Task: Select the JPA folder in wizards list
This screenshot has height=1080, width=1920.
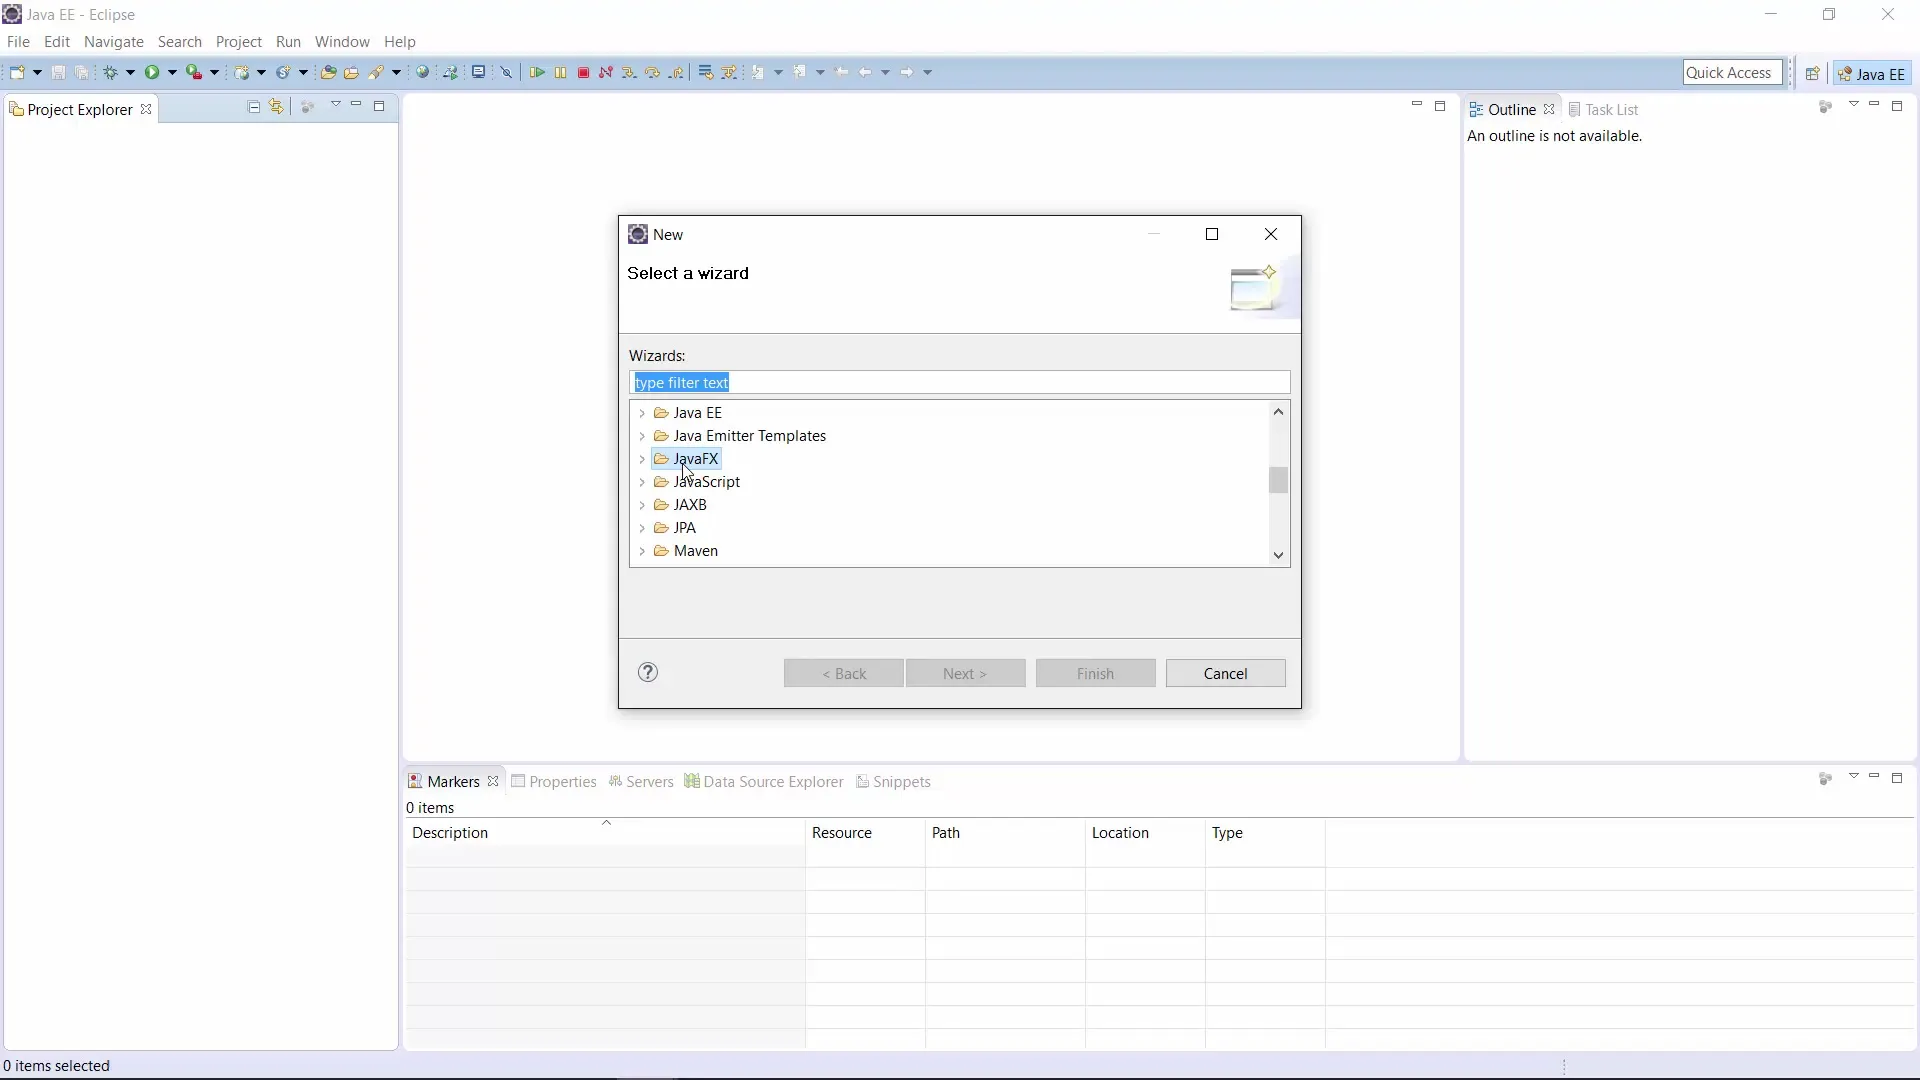Action: tap(675, 528)
